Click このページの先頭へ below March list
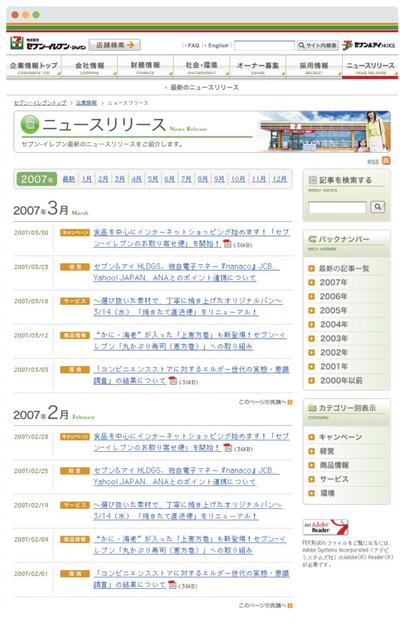The height and width of the screenshot is (626, 400). tap(265, 402)
